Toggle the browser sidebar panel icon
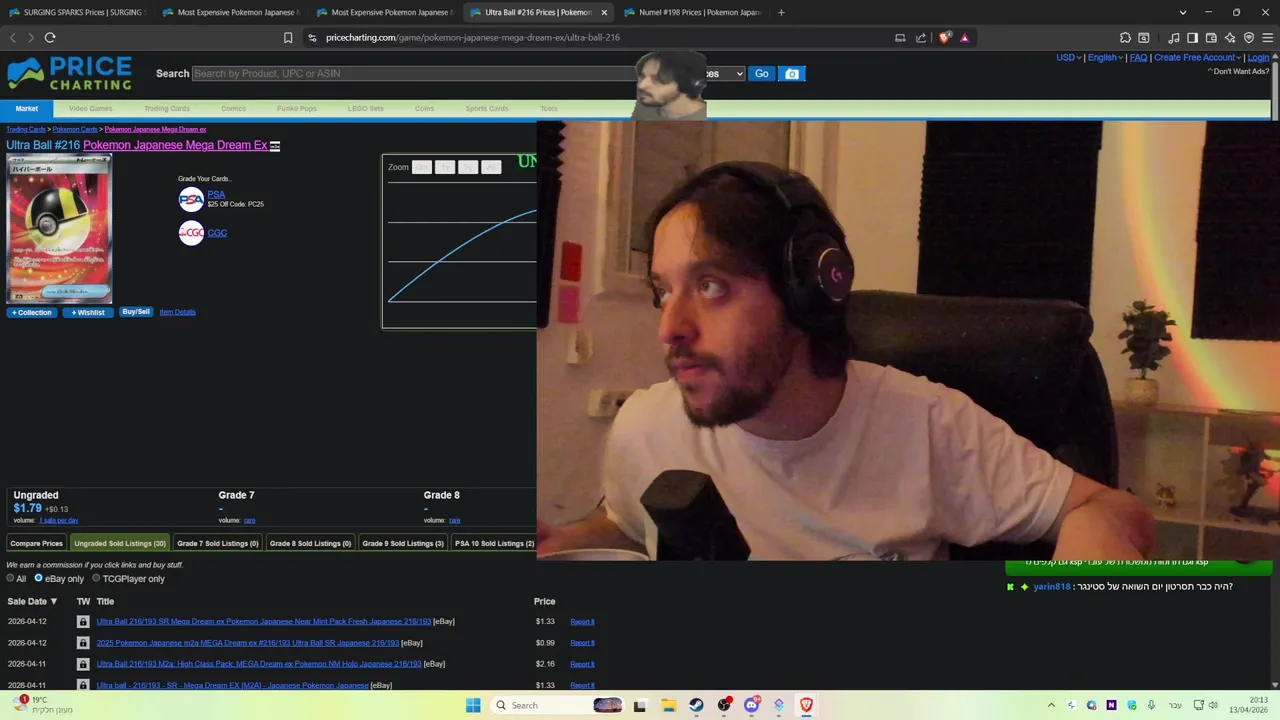Image resolution: width=1280 pixels, height=720 pixels. [1192, 38]
